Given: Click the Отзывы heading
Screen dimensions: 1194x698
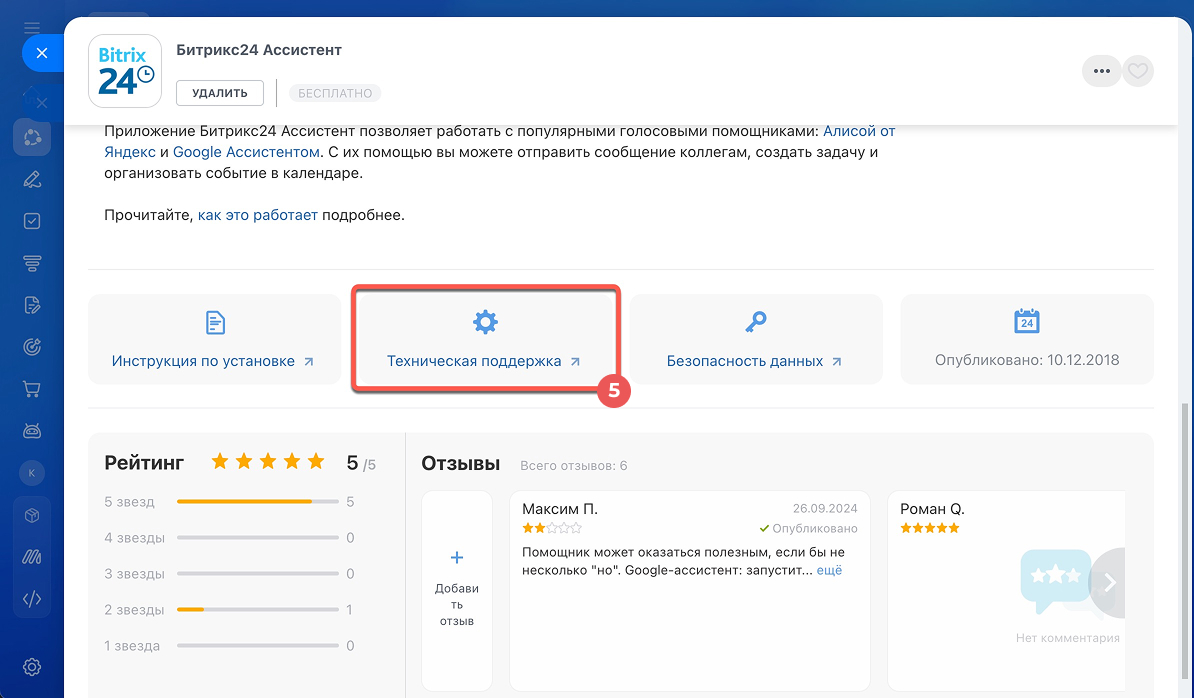Looking at the screenshot, I should pyautogui.click(x=461, y=463).
